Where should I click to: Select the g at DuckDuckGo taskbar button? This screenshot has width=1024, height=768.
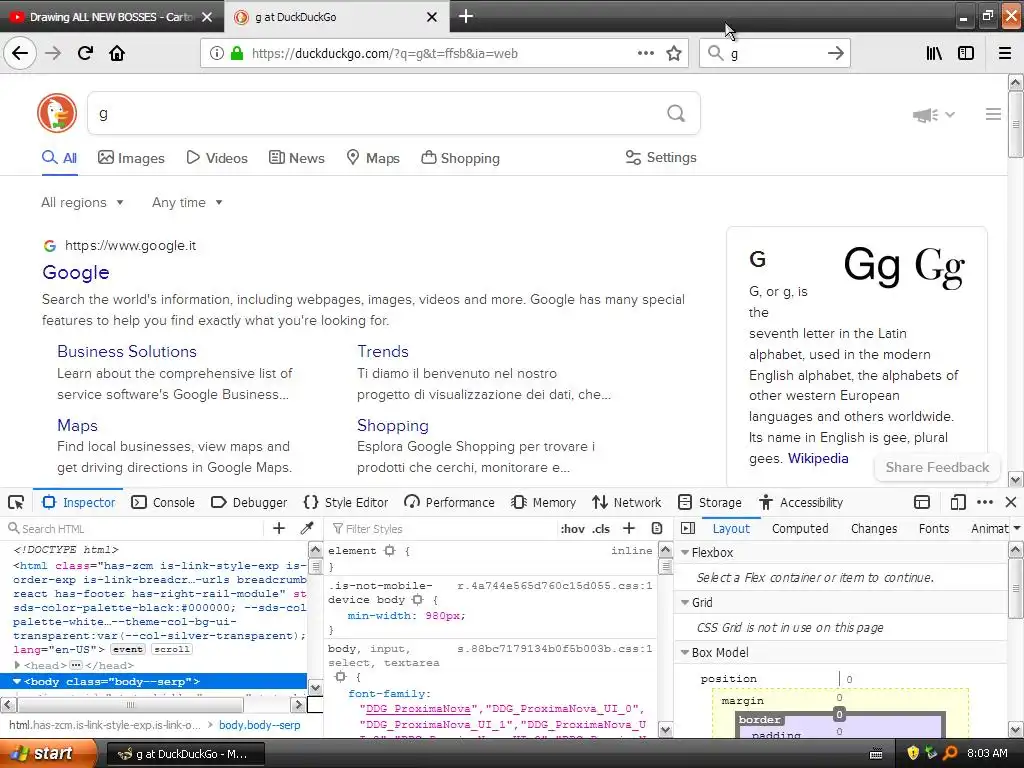[x=185, y=754]
